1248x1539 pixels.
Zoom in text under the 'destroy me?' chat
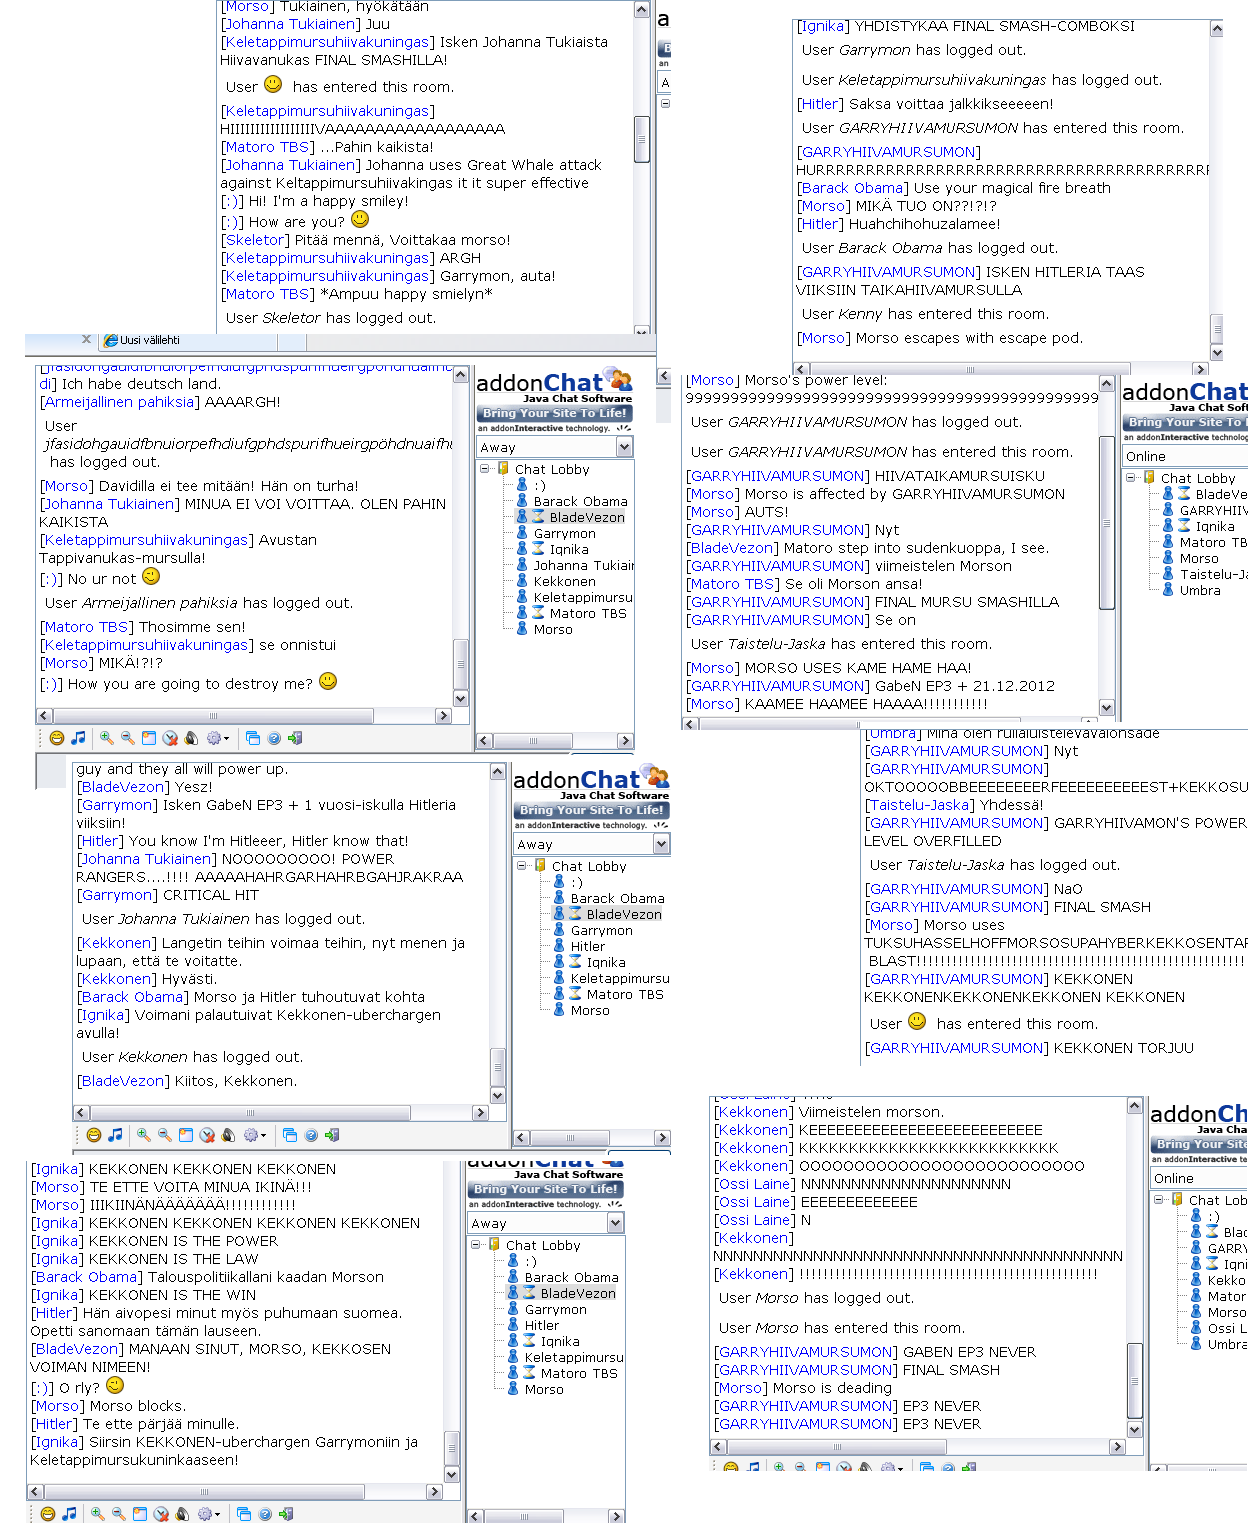coord(106,738)
